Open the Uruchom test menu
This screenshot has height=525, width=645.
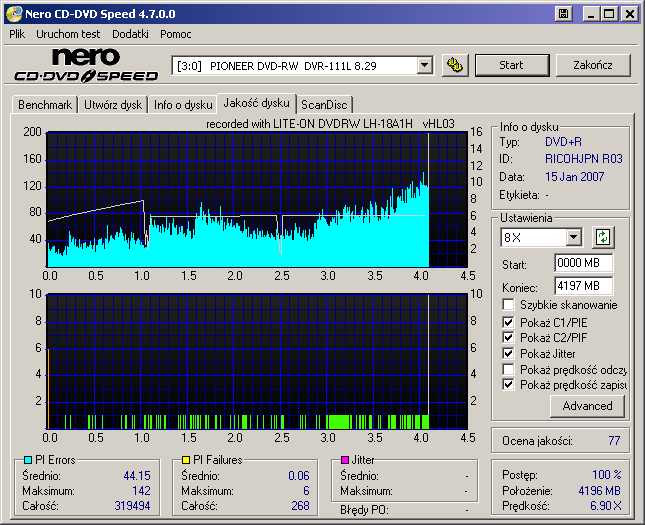point(68,34)
